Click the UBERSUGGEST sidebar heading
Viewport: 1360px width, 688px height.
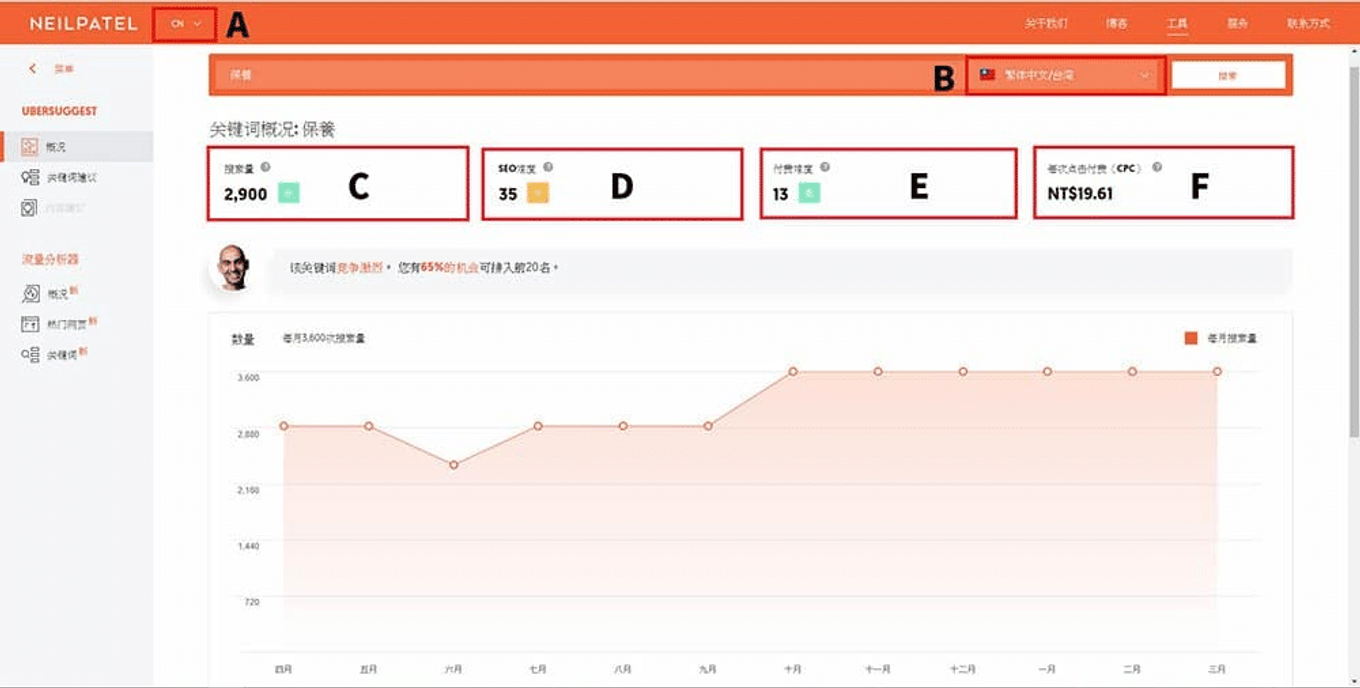point(59,111)
